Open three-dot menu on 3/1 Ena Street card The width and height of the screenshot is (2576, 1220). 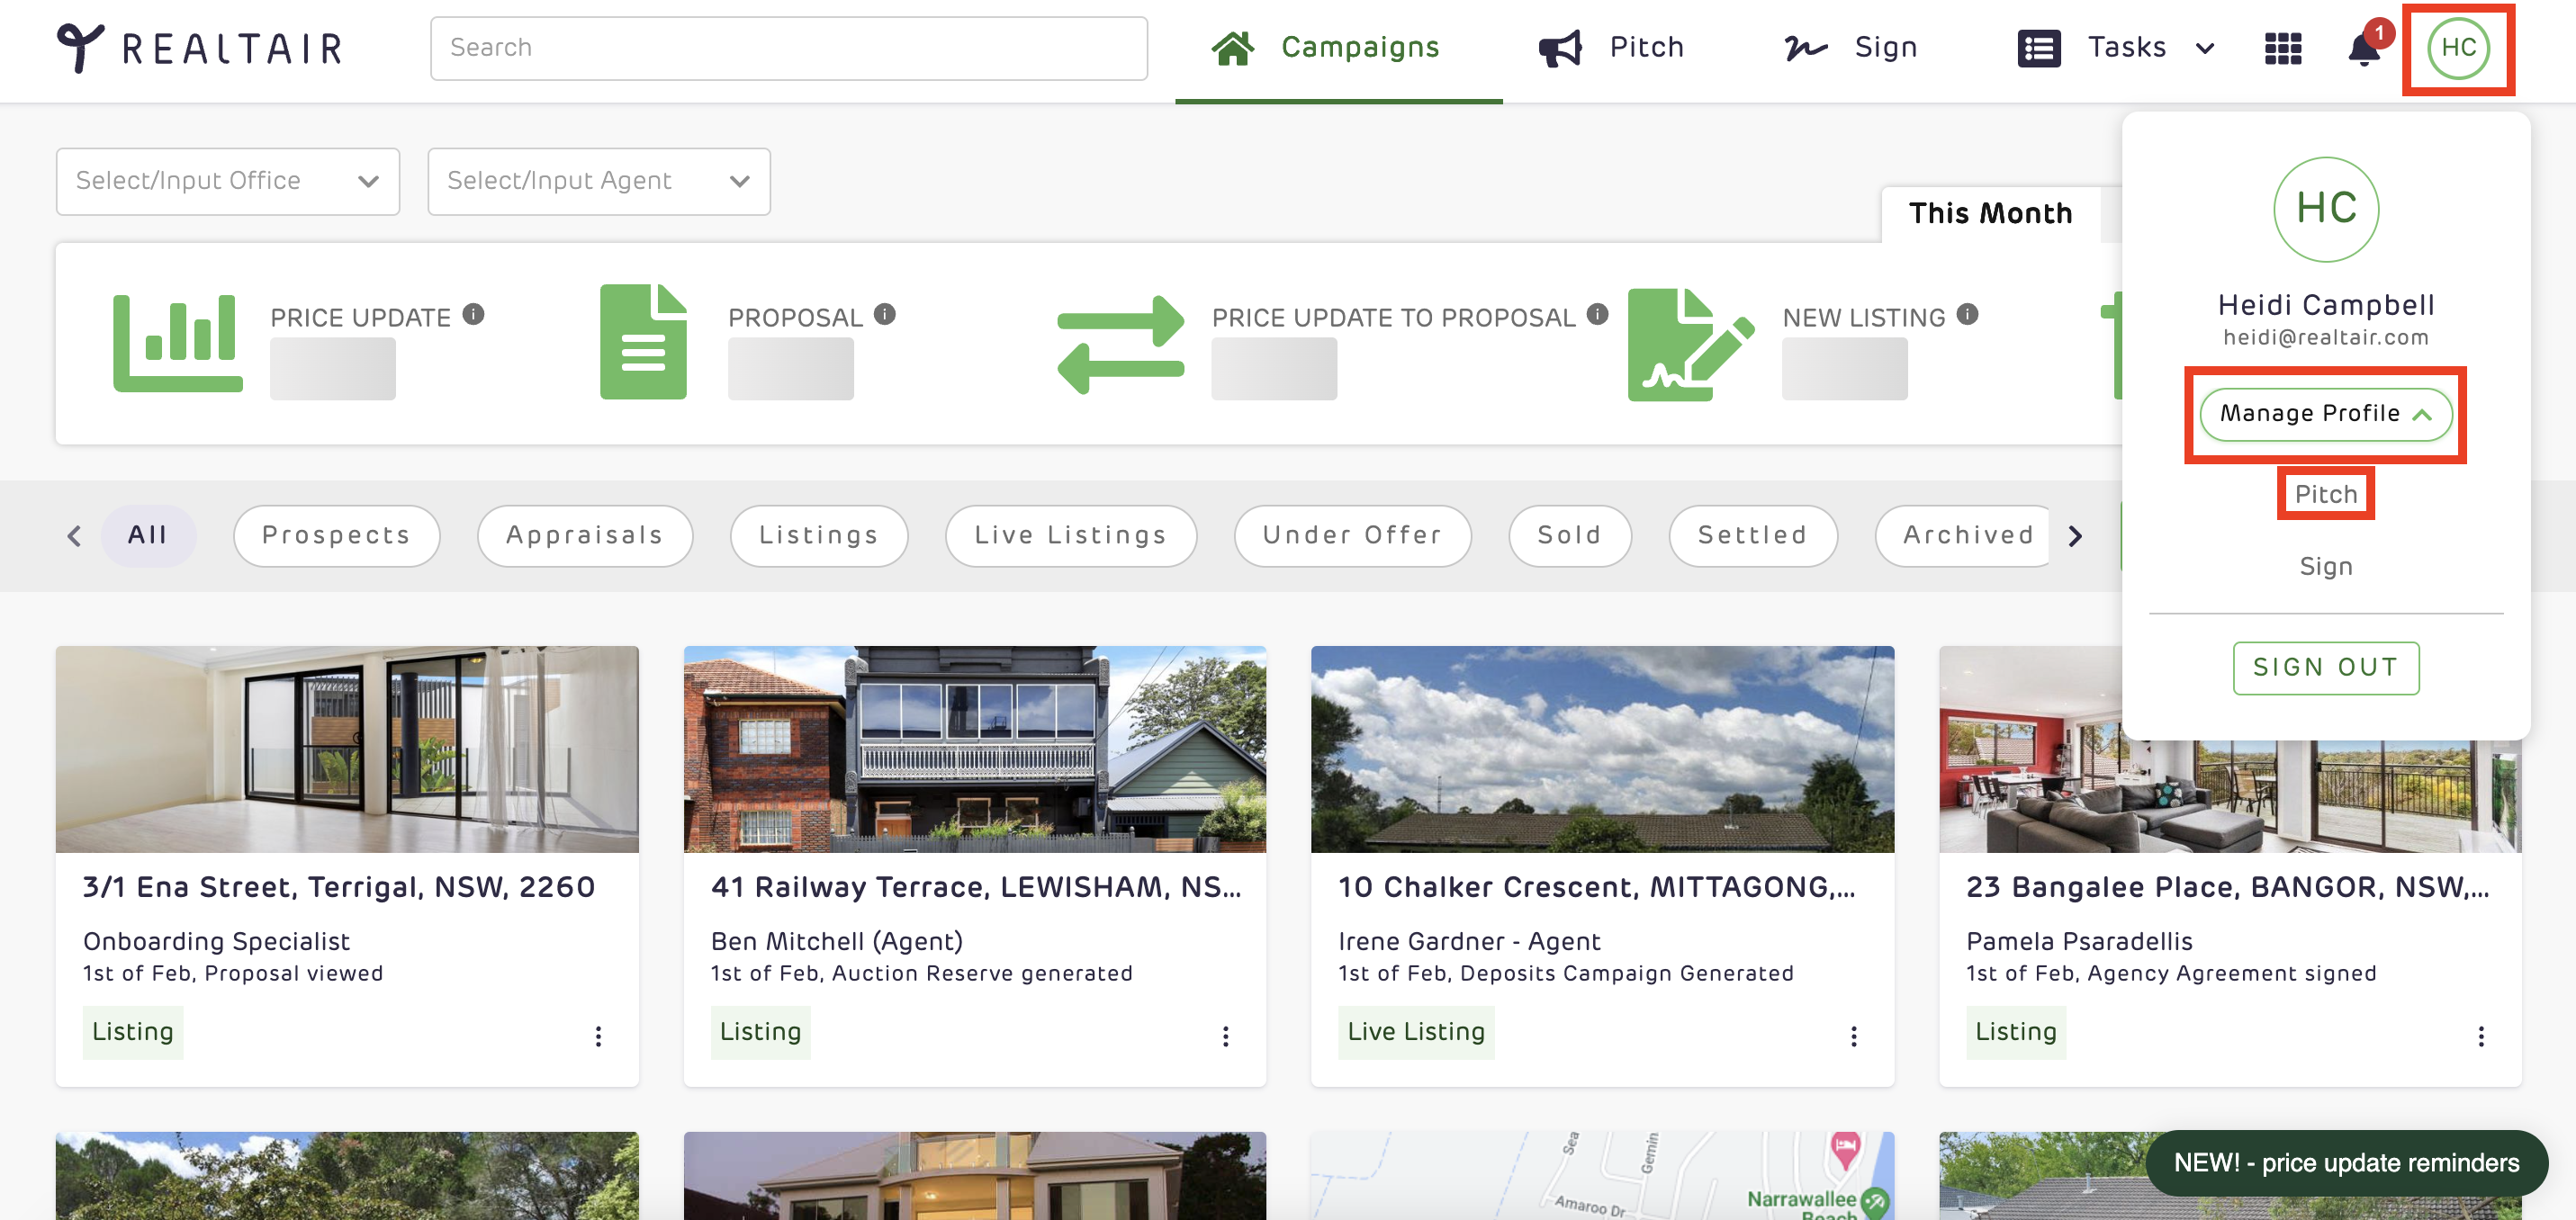tap(598, 1036)
